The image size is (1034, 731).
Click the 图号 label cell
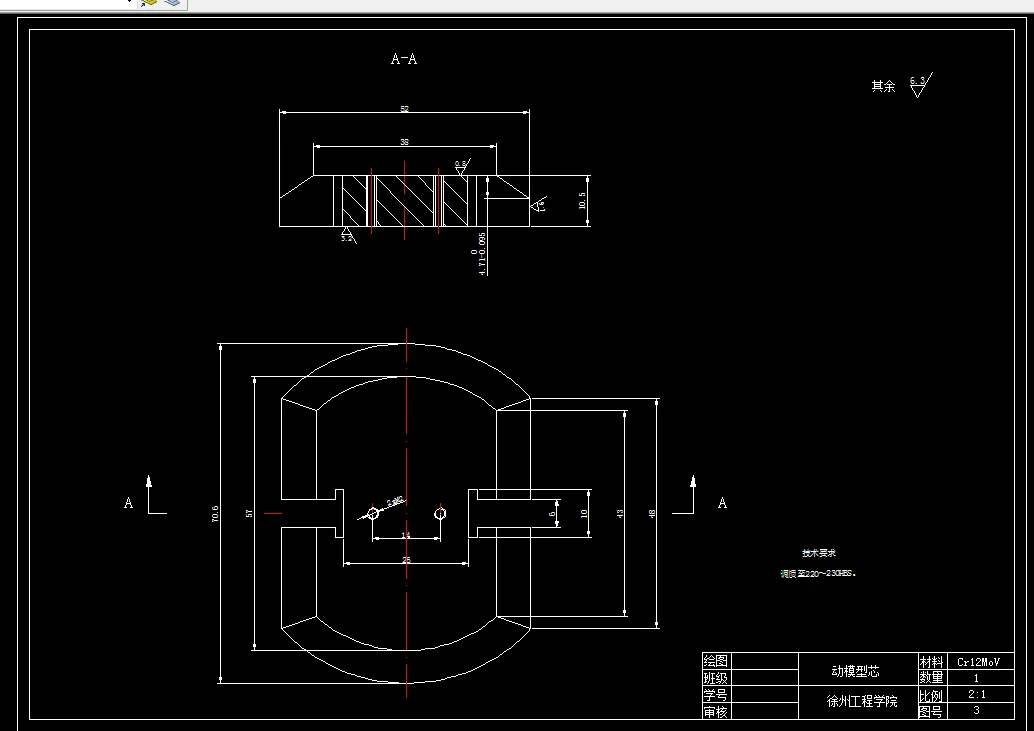click(931, 711)
